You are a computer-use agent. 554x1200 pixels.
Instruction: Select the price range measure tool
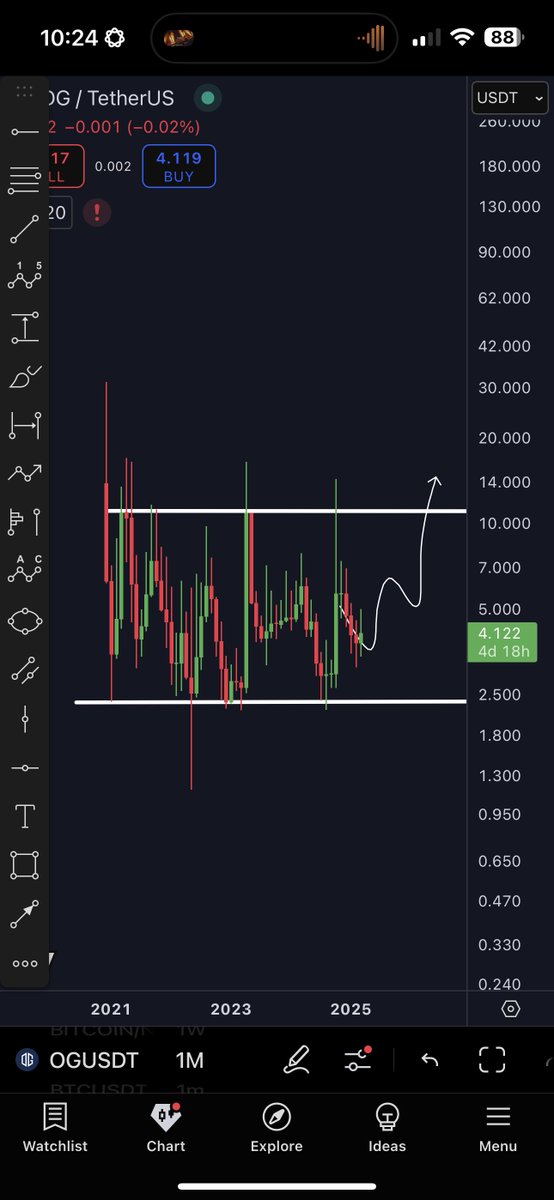coord(24,327)
